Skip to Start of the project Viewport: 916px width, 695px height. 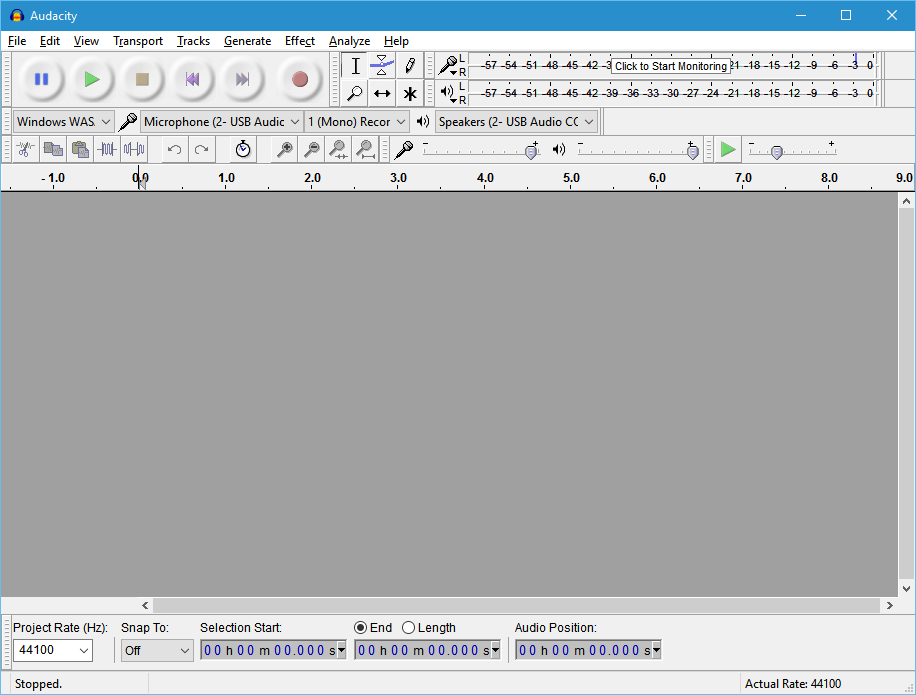click(x=192, y=79)
